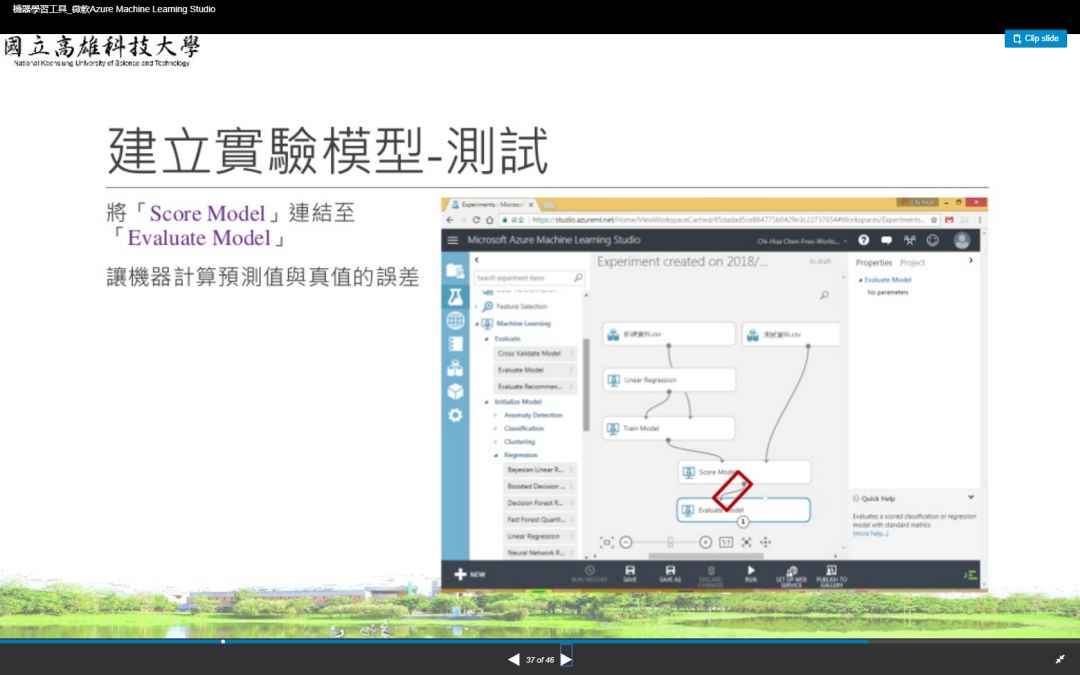1080x675 pixels.
Task: Switch to the Project tab
Action: 912,262
